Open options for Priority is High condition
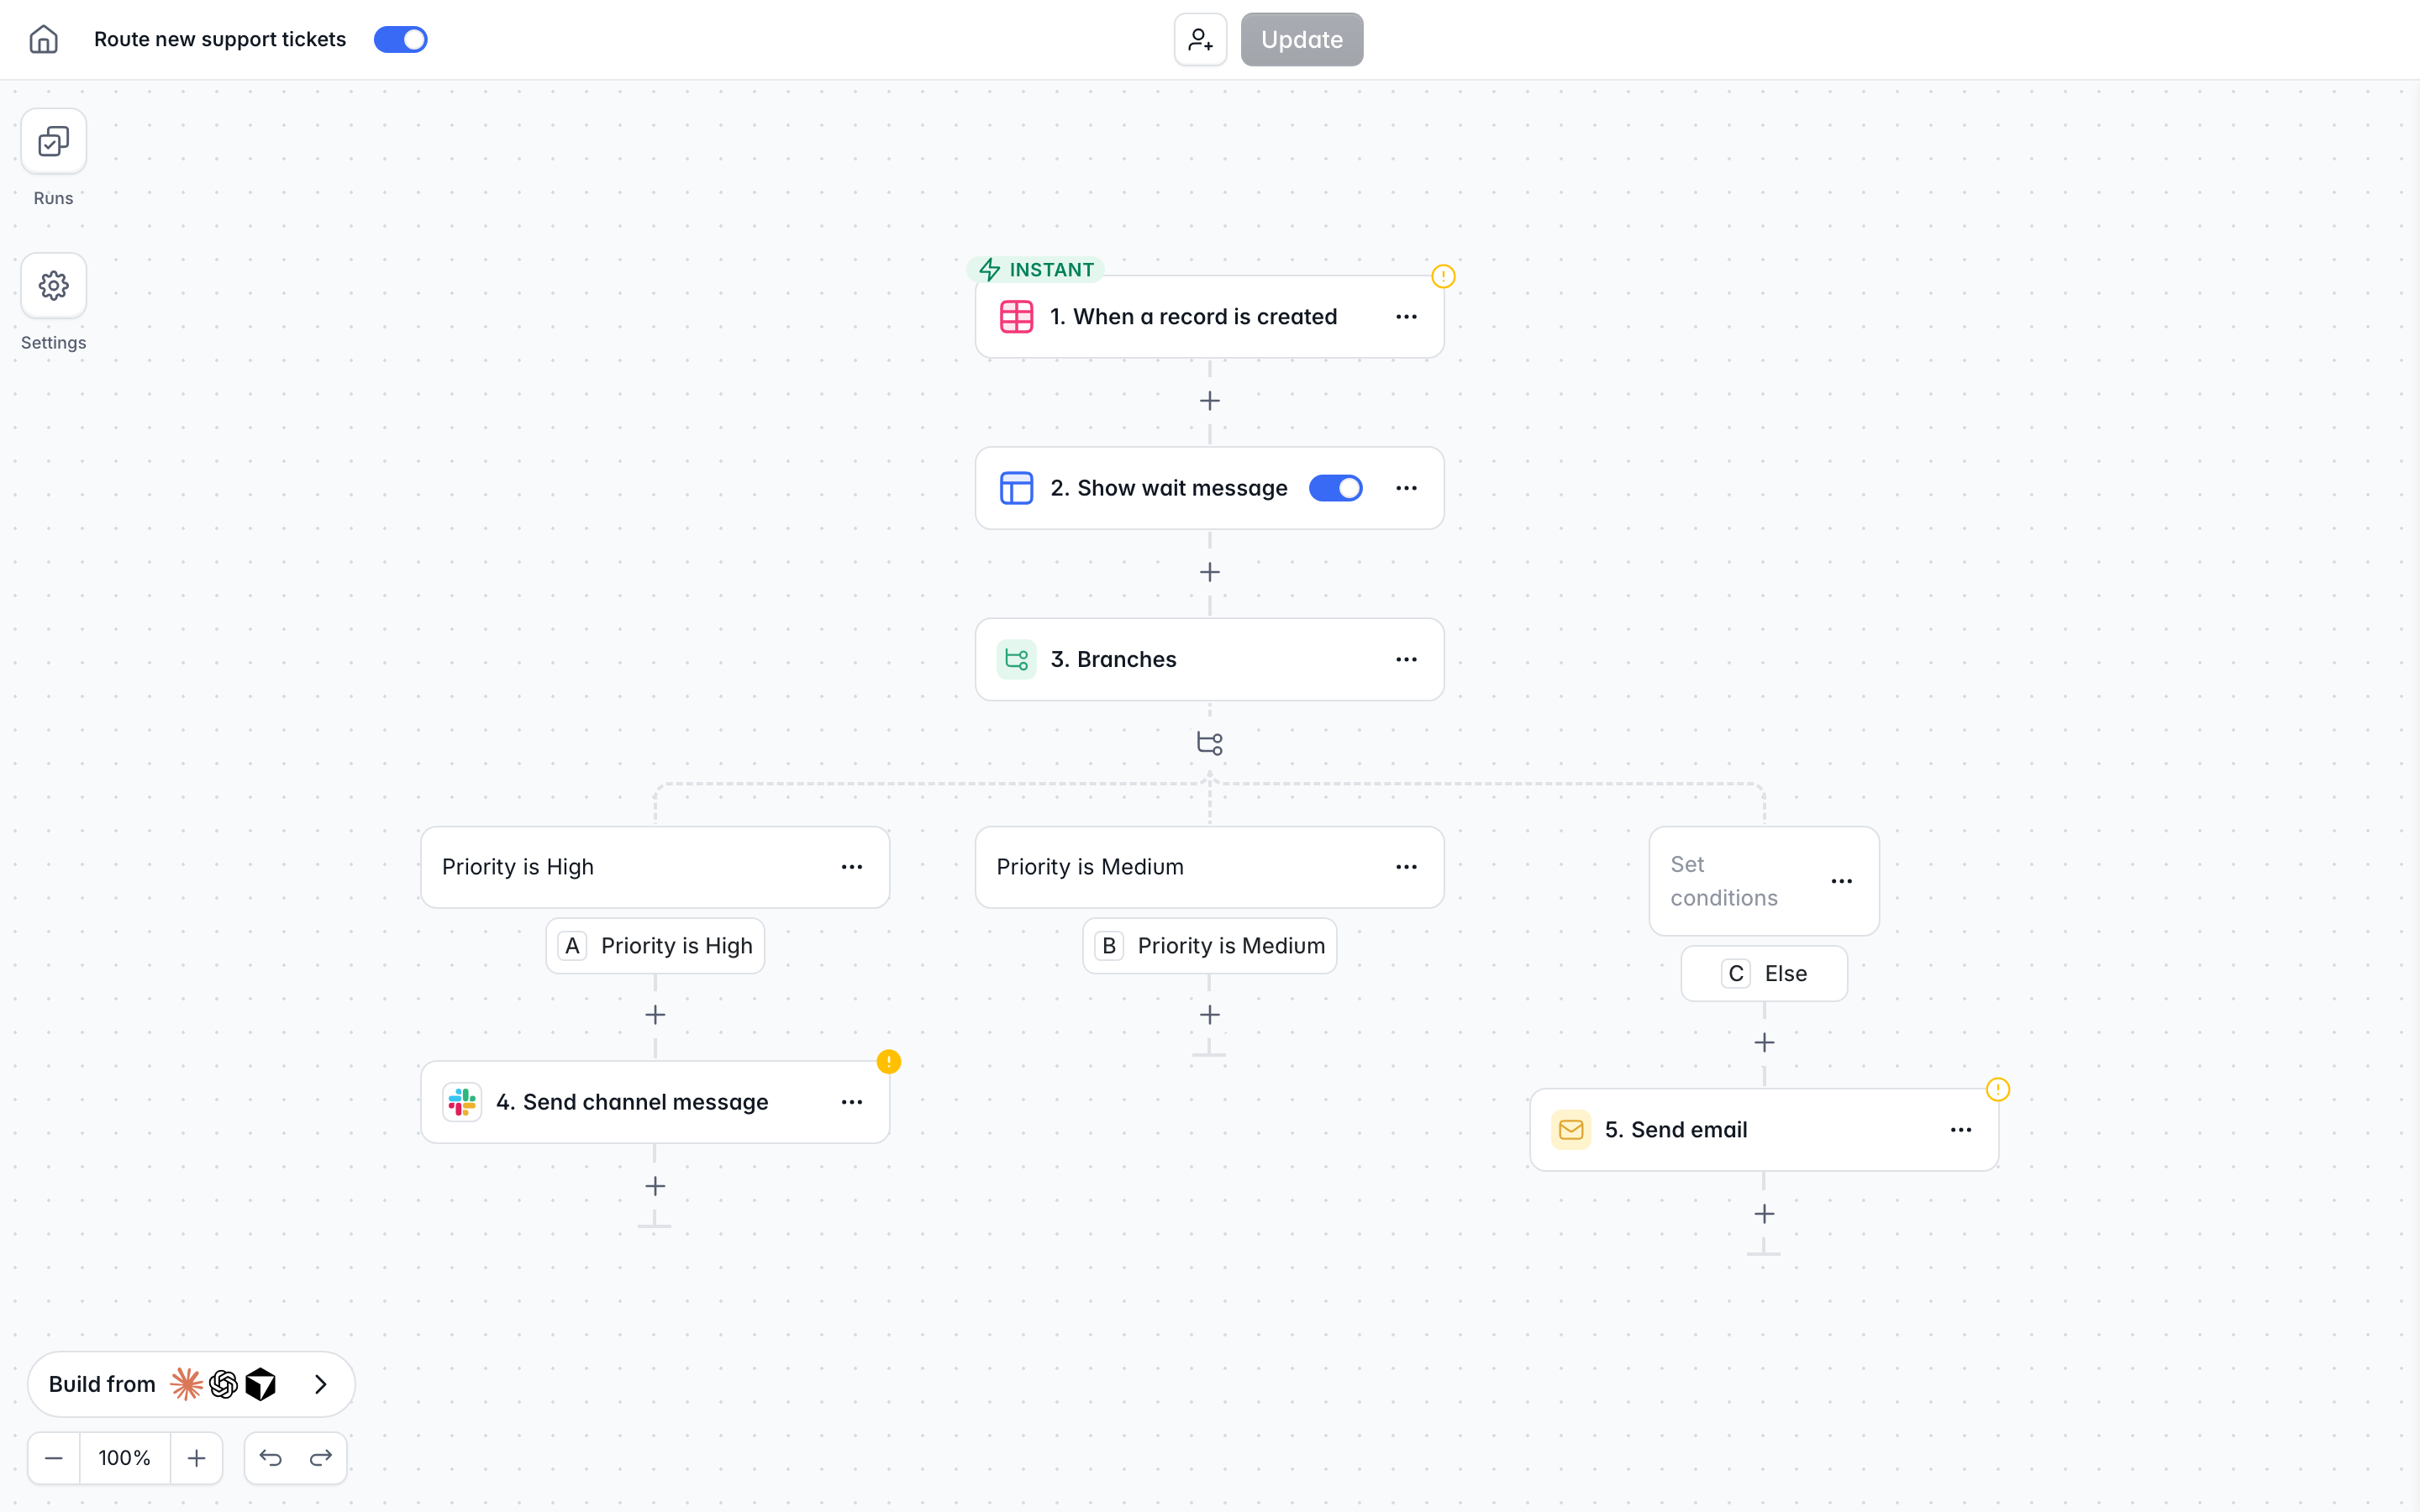 [852, 867]
